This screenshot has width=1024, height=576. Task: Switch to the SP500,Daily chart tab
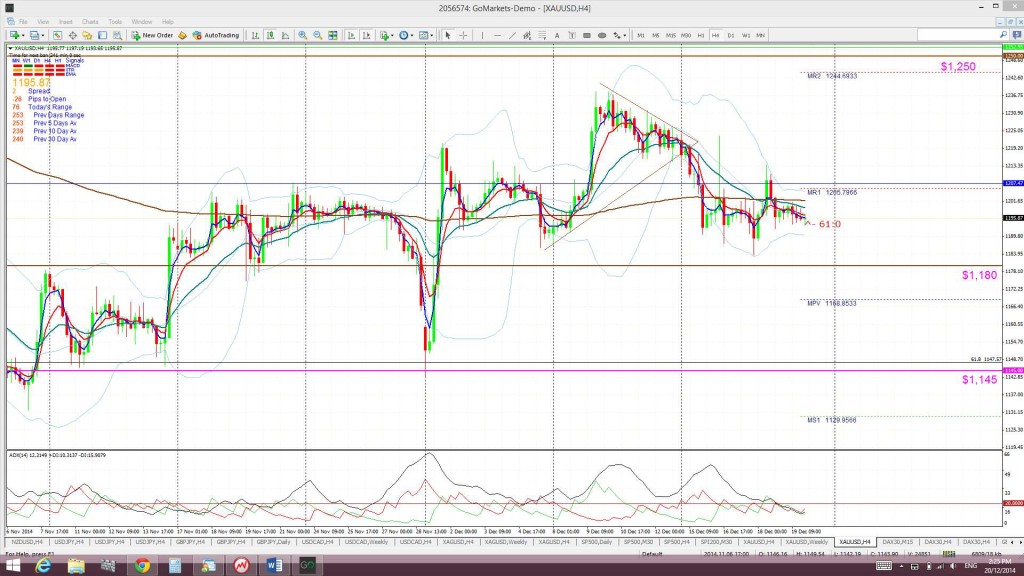coord(597,542)
